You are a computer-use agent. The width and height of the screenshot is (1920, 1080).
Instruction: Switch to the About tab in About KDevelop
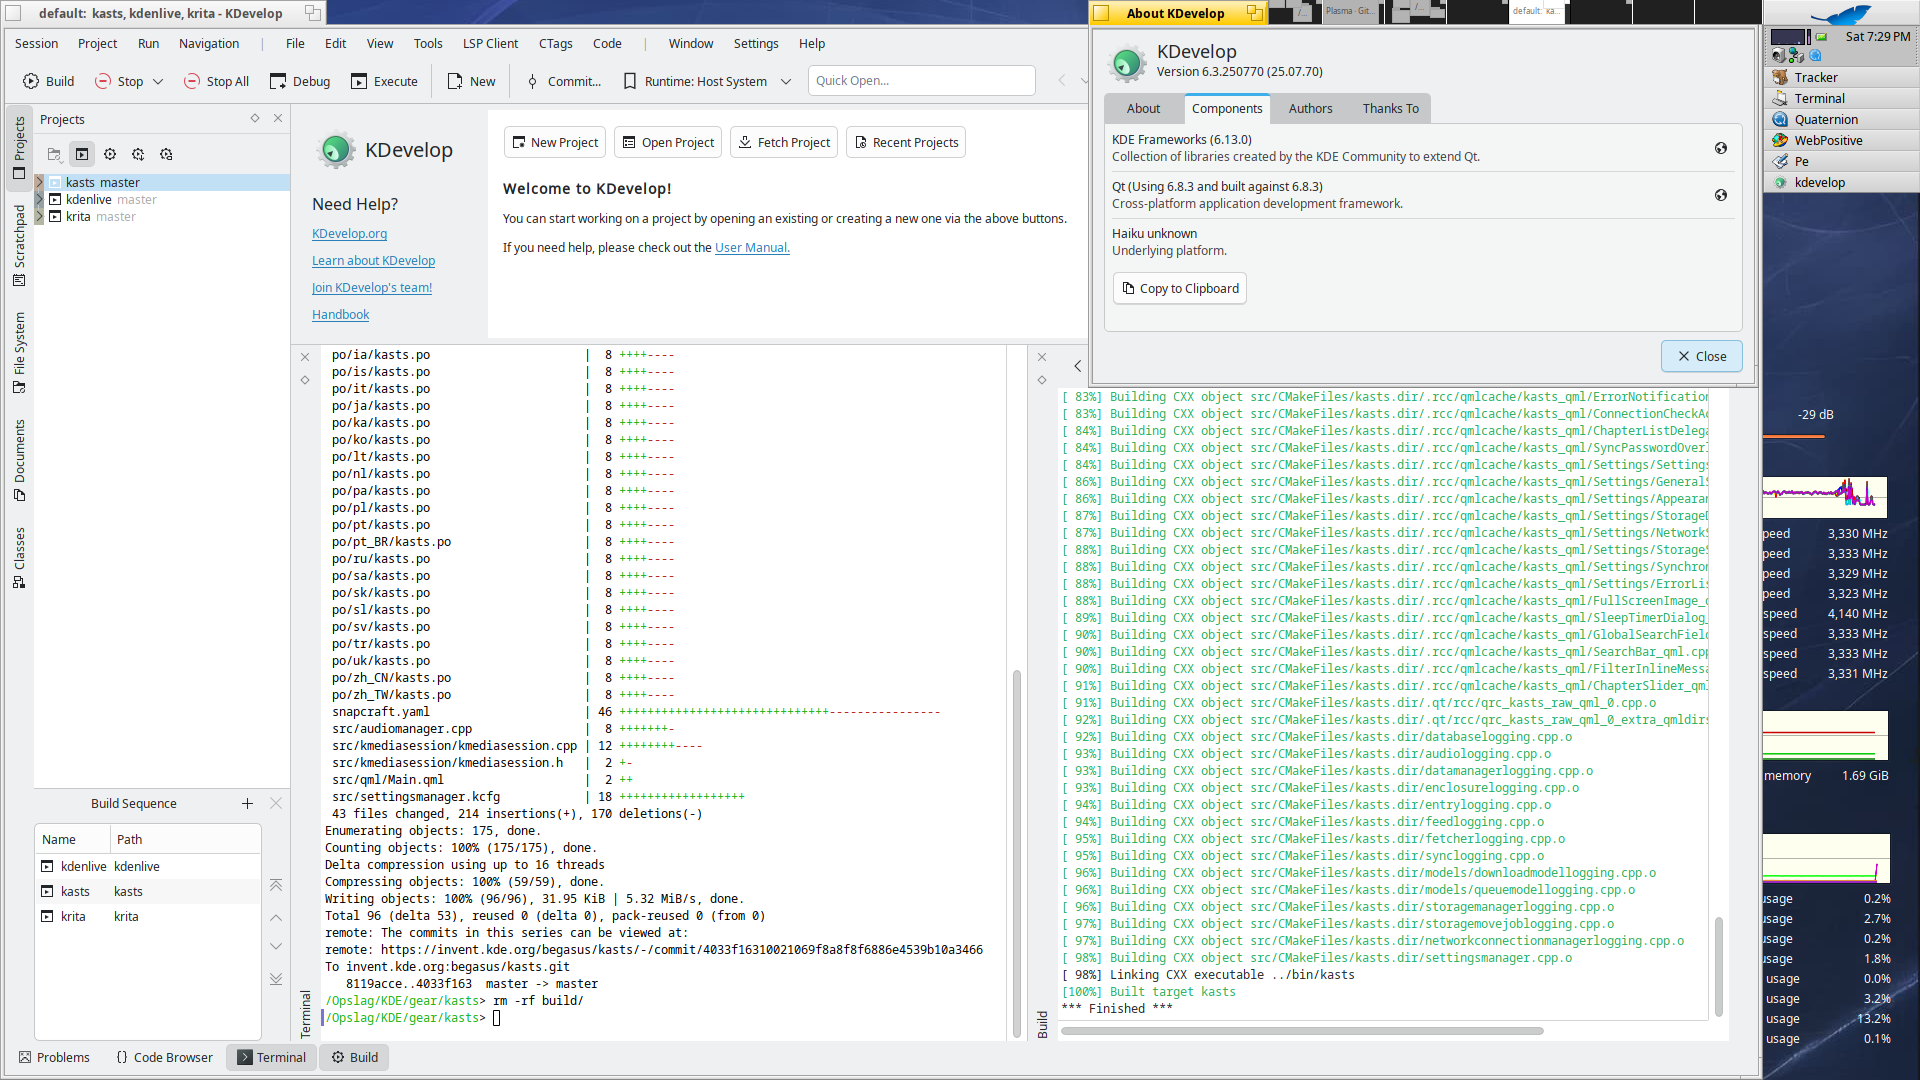(x=1143, y=108)
